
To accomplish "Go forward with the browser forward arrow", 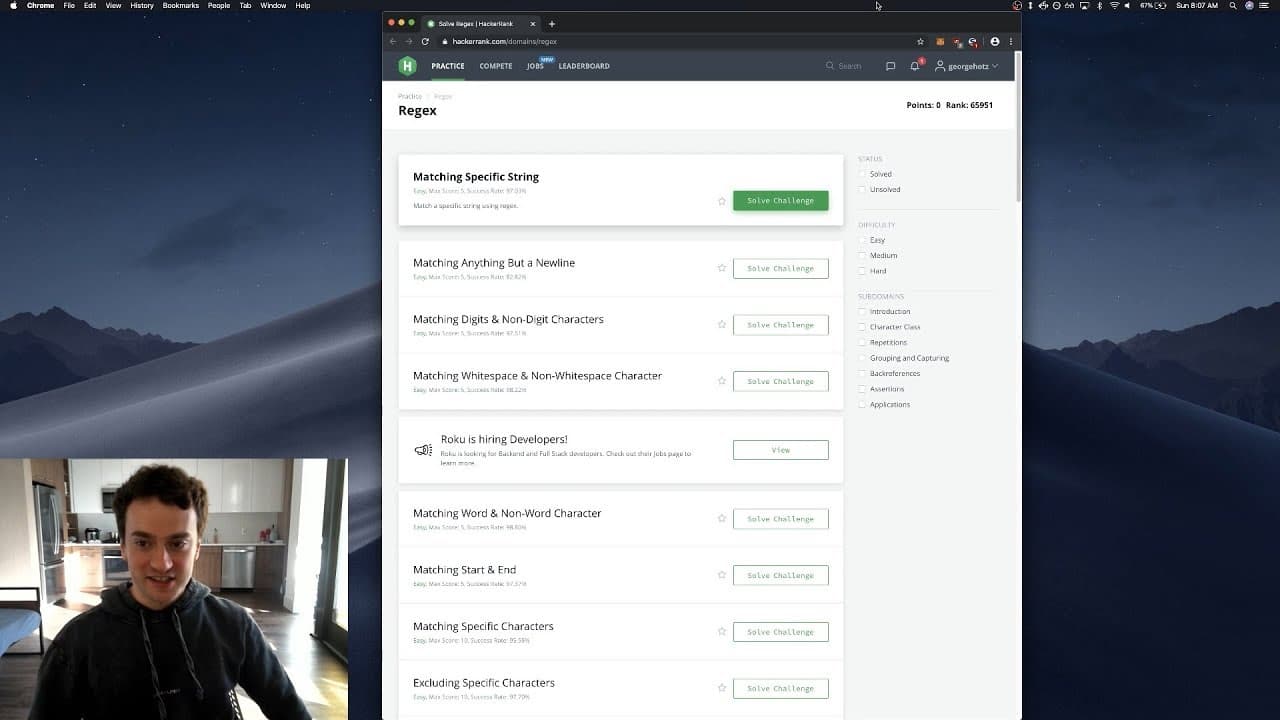I will coord(408,42).
